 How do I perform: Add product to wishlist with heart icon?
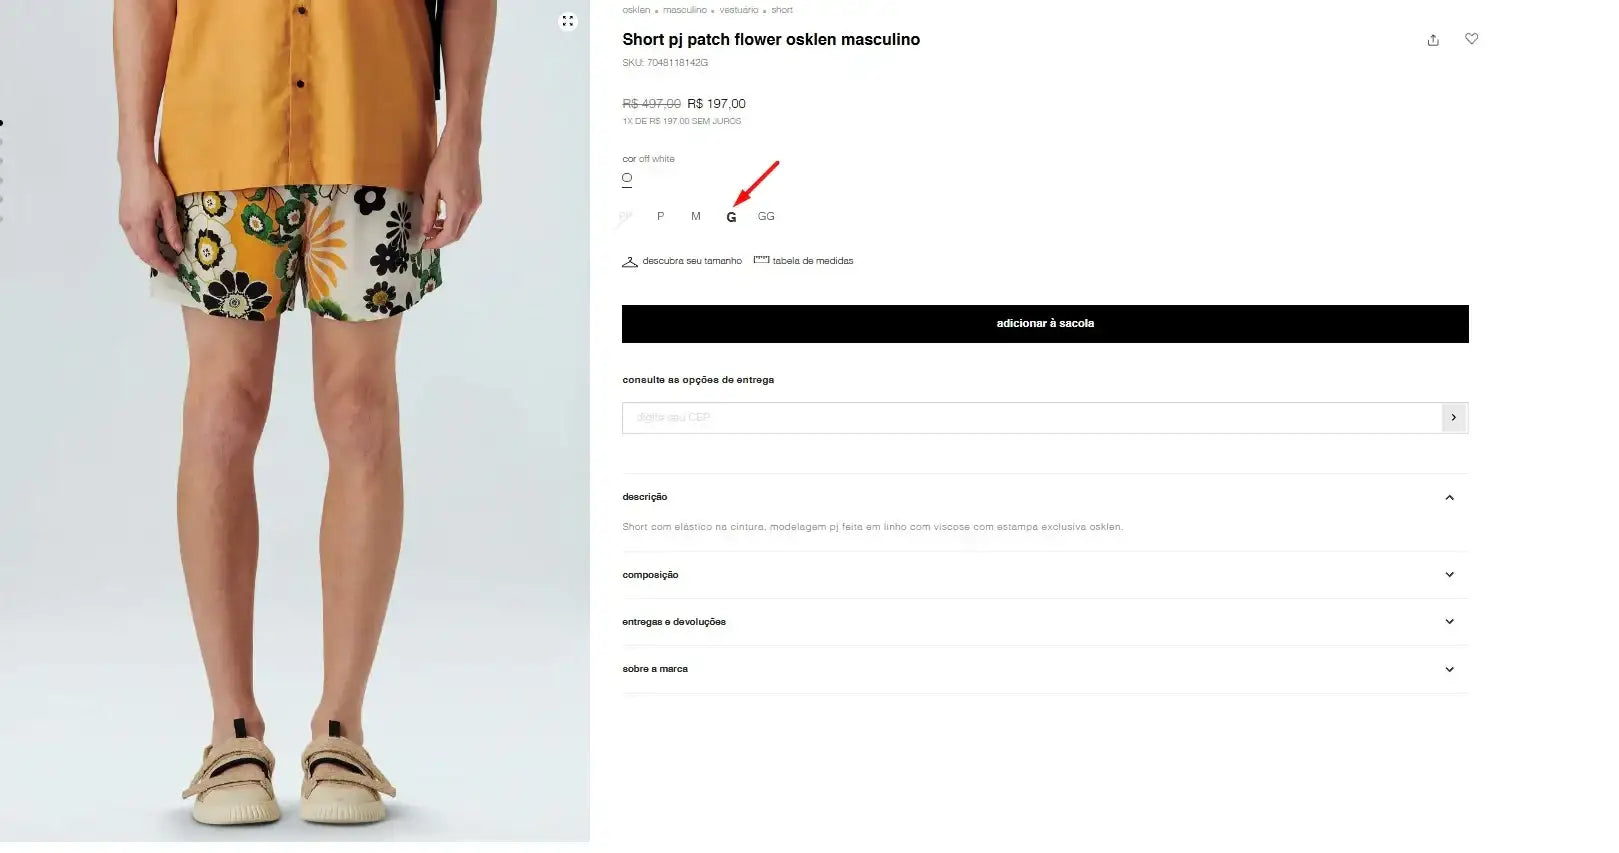point(1471,39)
